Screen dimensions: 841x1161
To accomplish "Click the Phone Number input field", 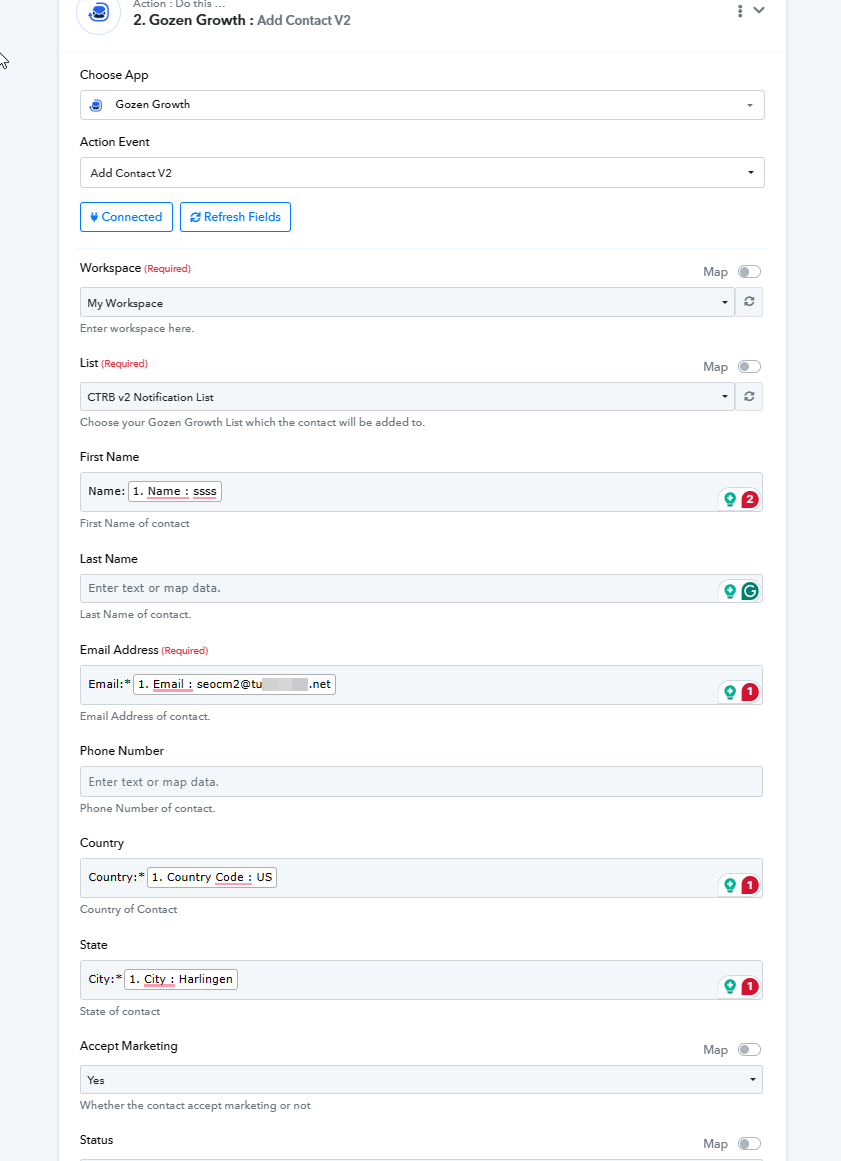I will pyautogui.click(x=421, y=782).
